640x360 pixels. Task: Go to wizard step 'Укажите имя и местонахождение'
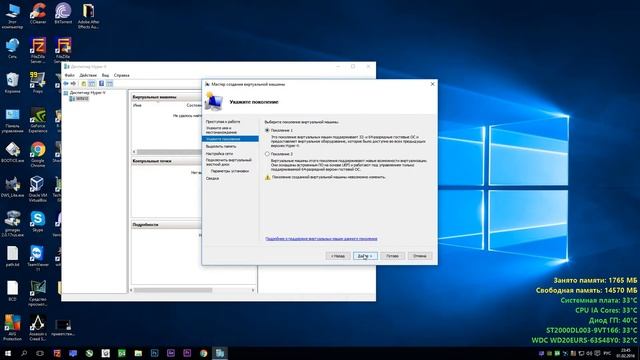[x=221, y=130]
